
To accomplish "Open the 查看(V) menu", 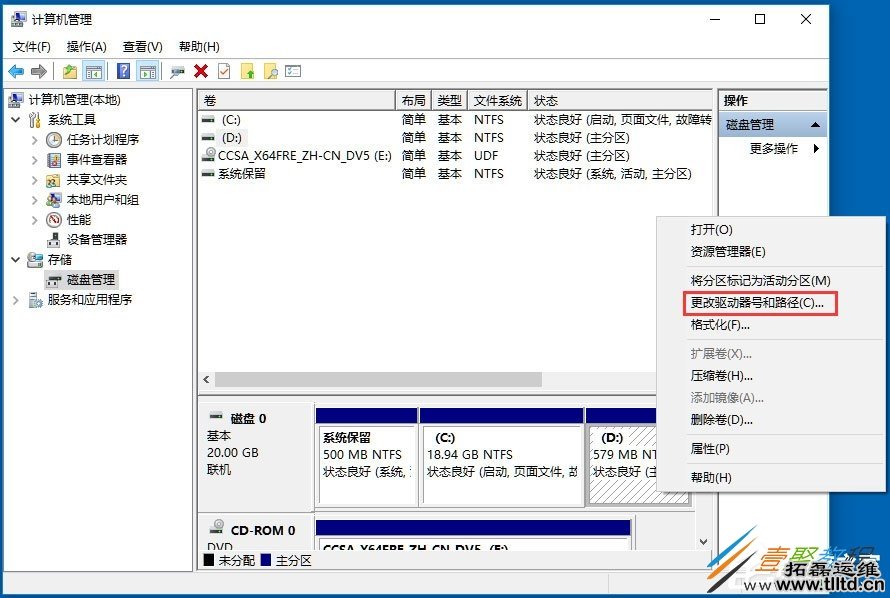I will (x=141, y=46).
